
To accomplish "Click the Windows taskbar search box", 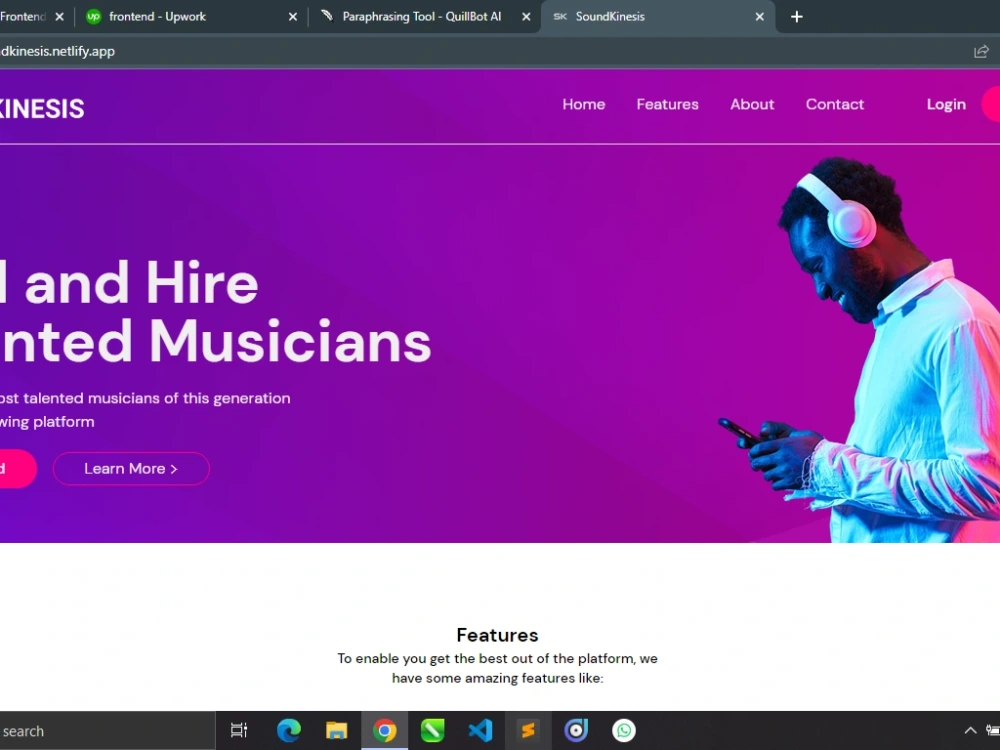I will pos(107,731).
